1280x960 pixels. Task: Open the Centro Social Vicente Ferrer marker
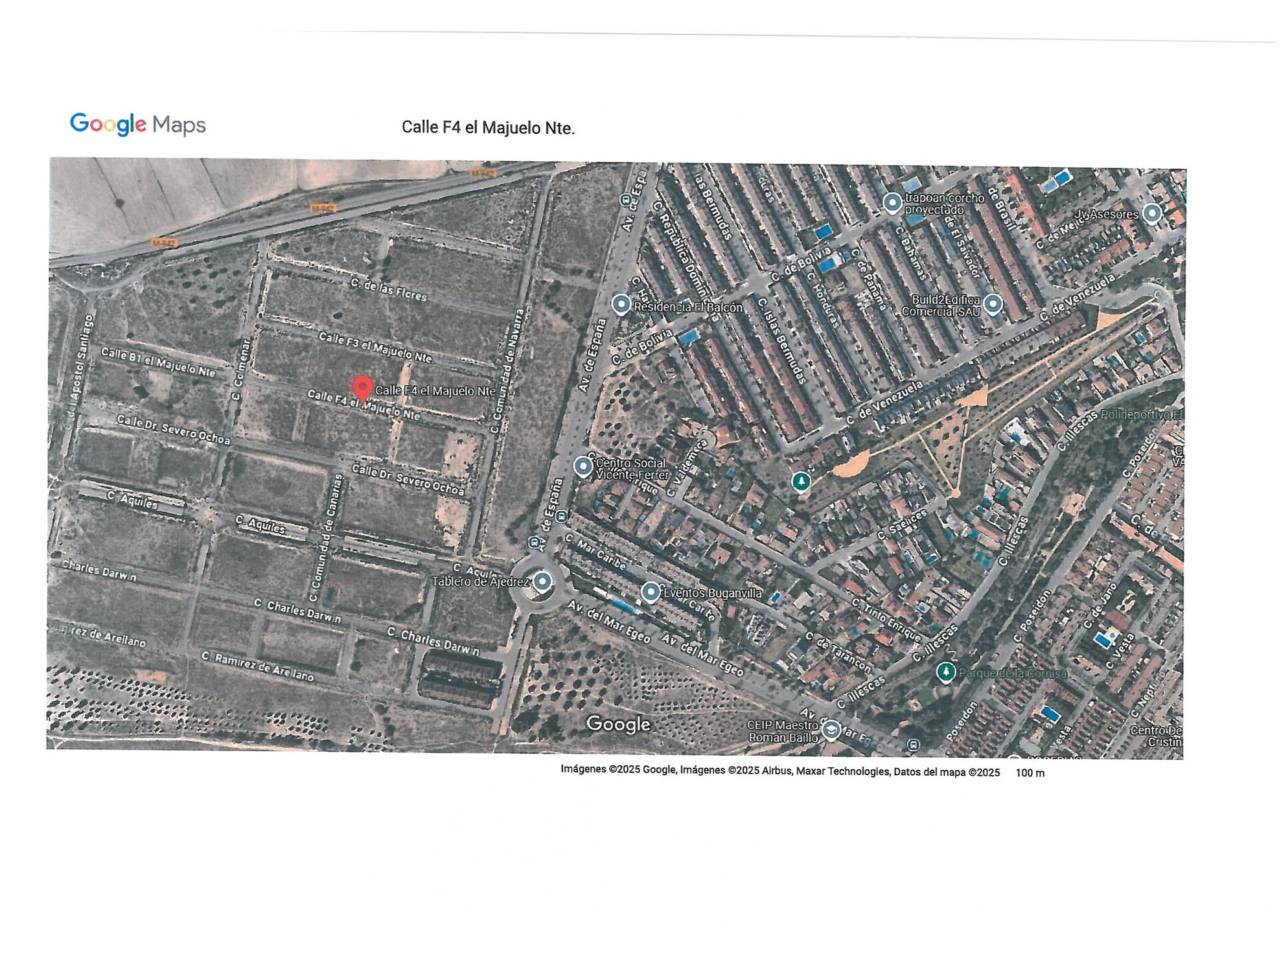[x=584, y=466]
